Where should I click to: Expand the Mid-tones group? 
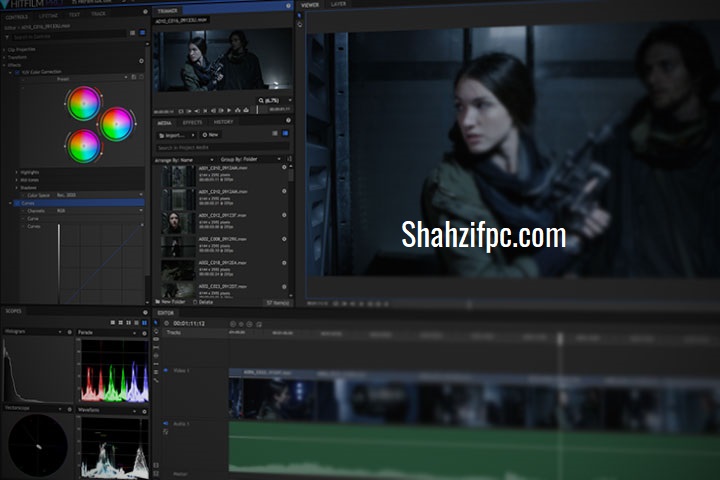click(17, 180)
